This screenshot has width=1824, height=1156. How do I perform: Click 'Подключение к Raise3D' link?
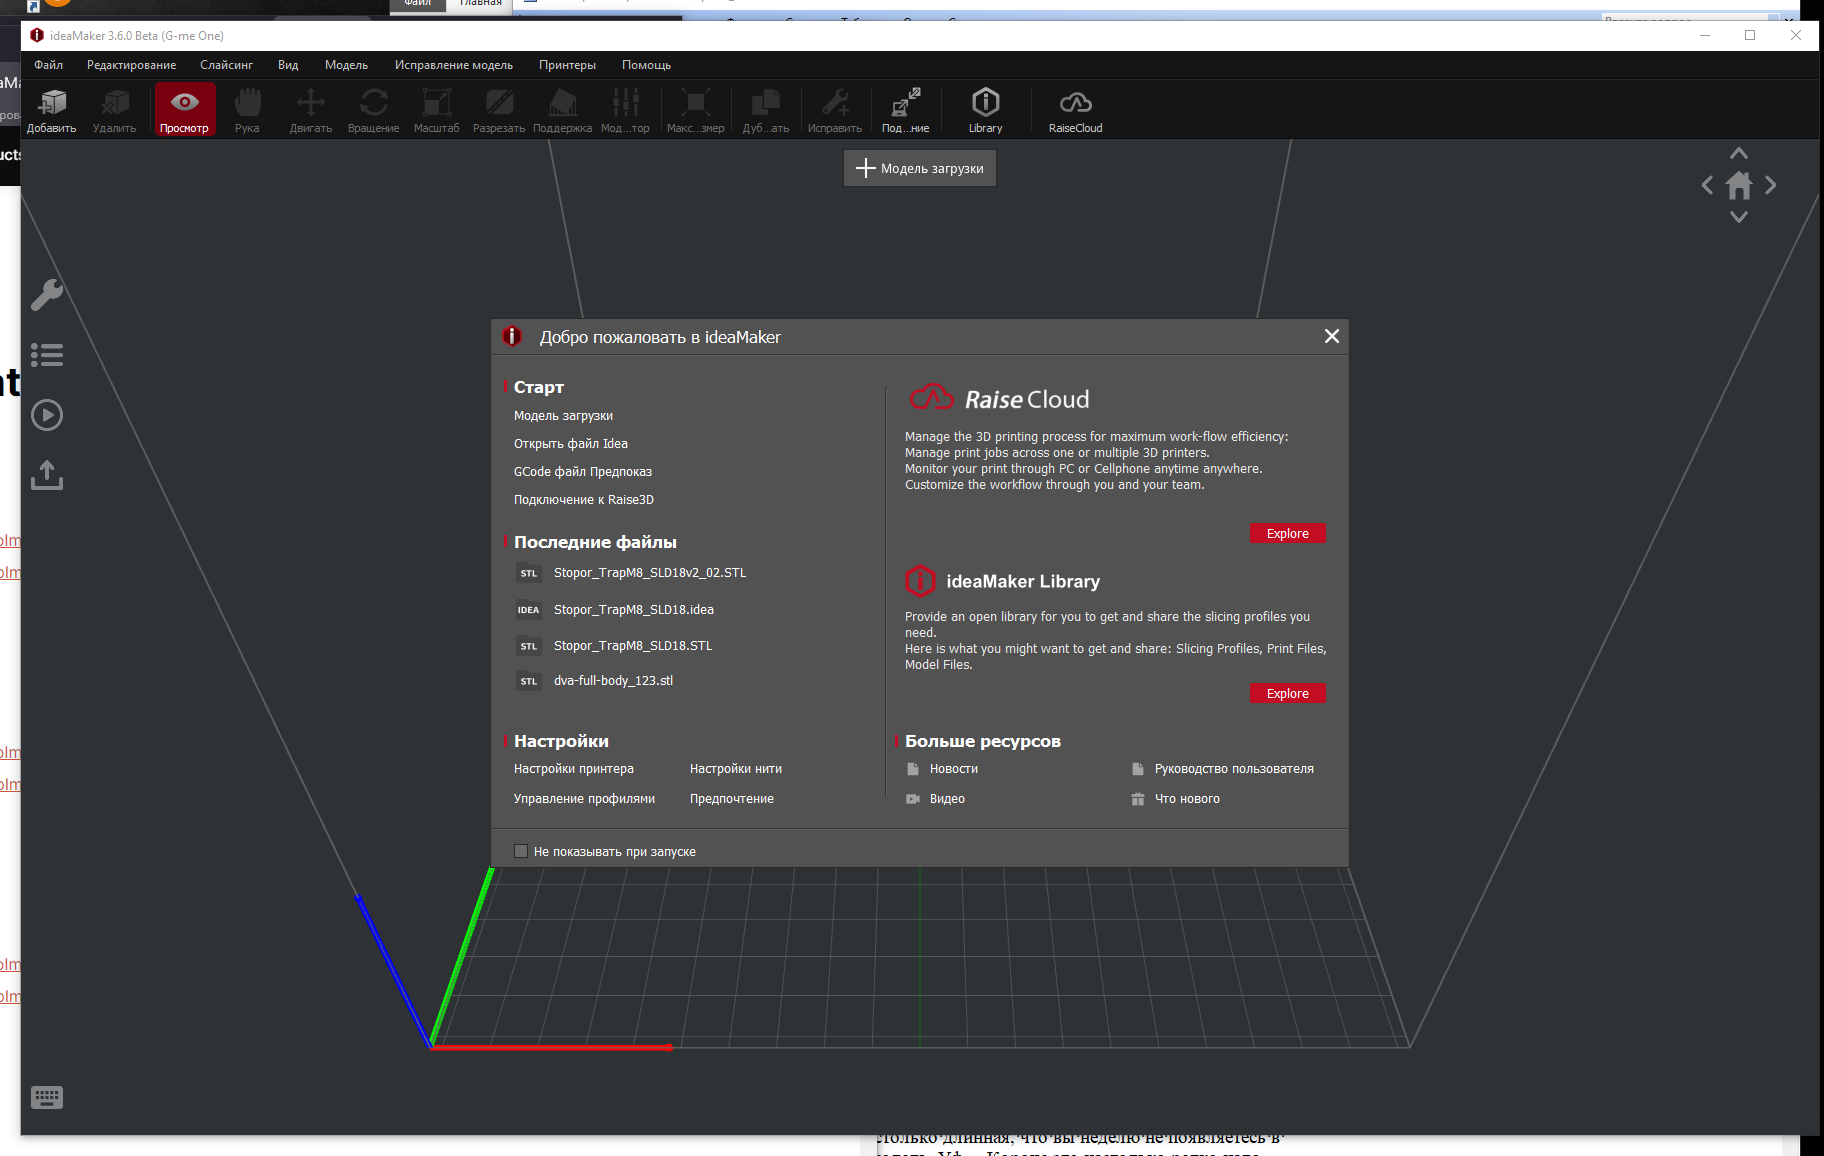pyautogui.click(x=584, y=500)
